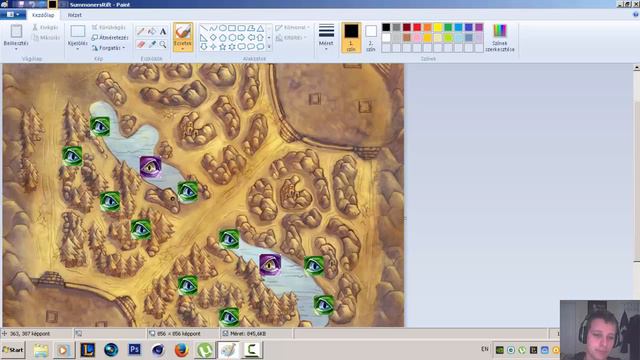Choose the Polygon shape
Screen dimensions: 640x360
coord(251,28)
